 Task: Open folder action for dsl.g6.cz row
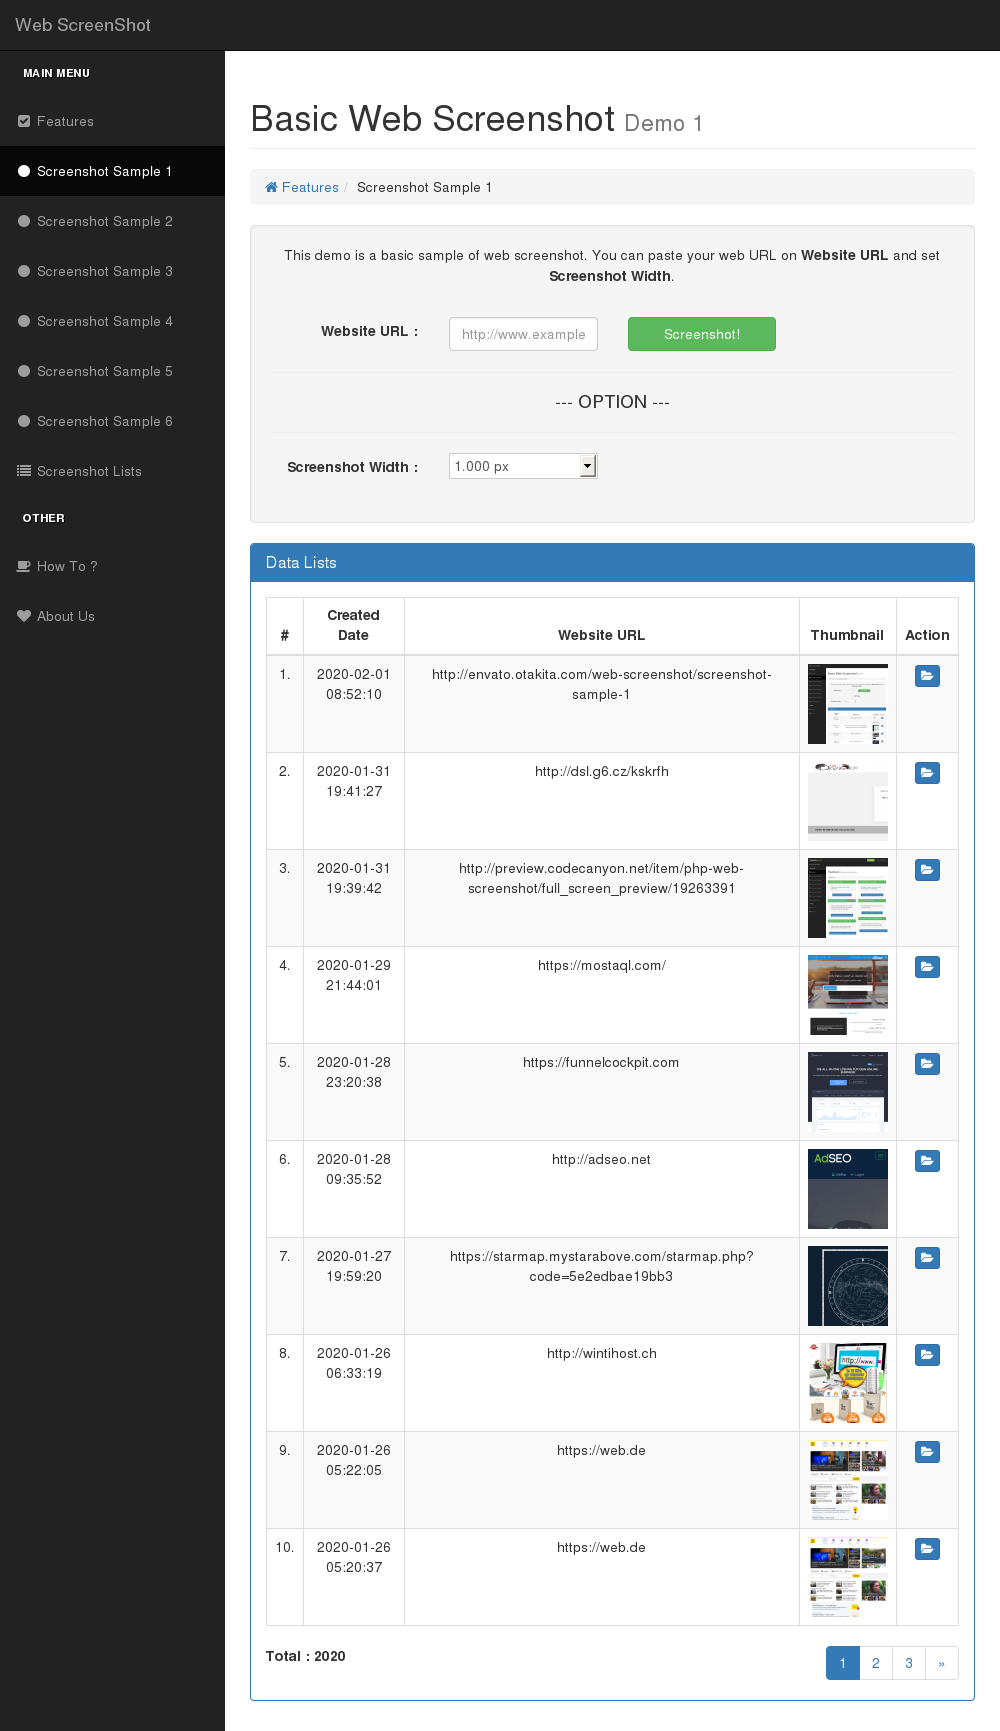(x=927, y=773)
